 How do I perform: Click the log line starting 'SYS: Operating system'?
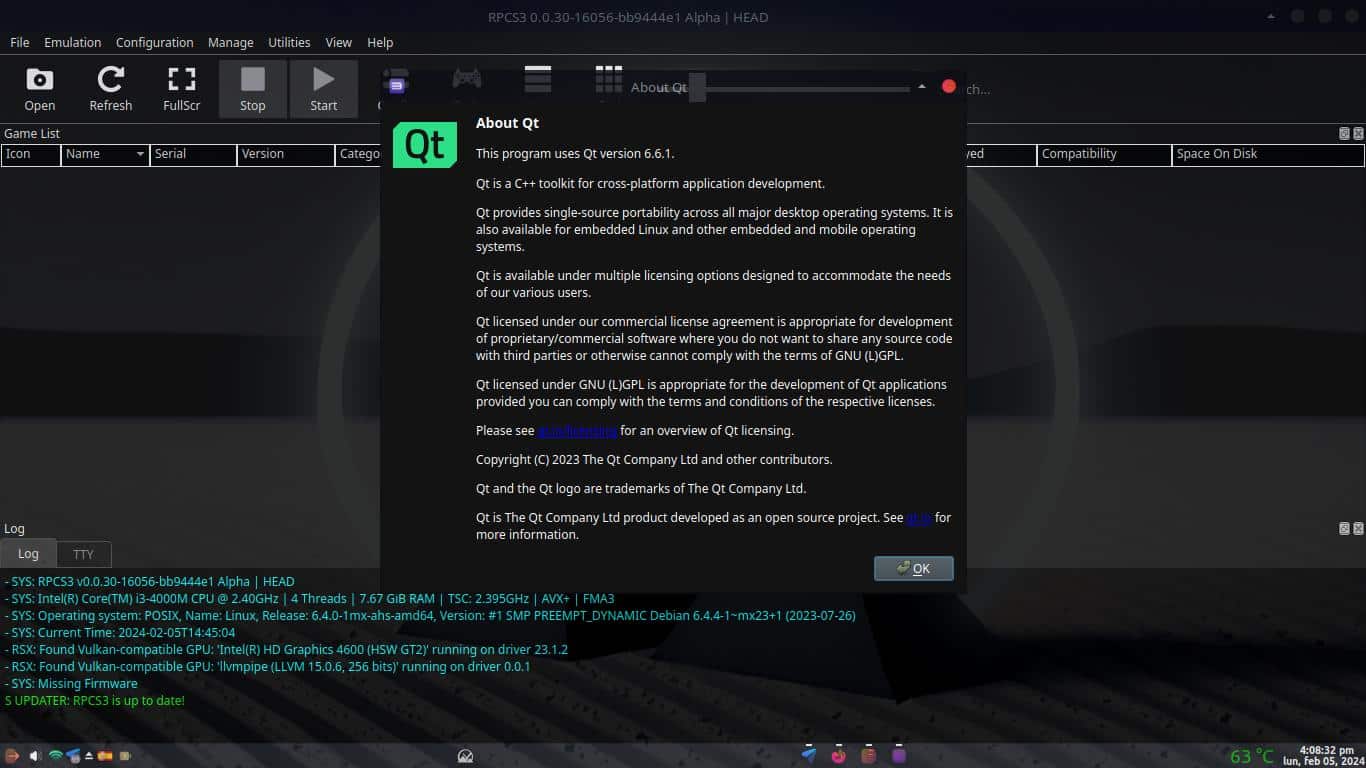tap(430, 616)
